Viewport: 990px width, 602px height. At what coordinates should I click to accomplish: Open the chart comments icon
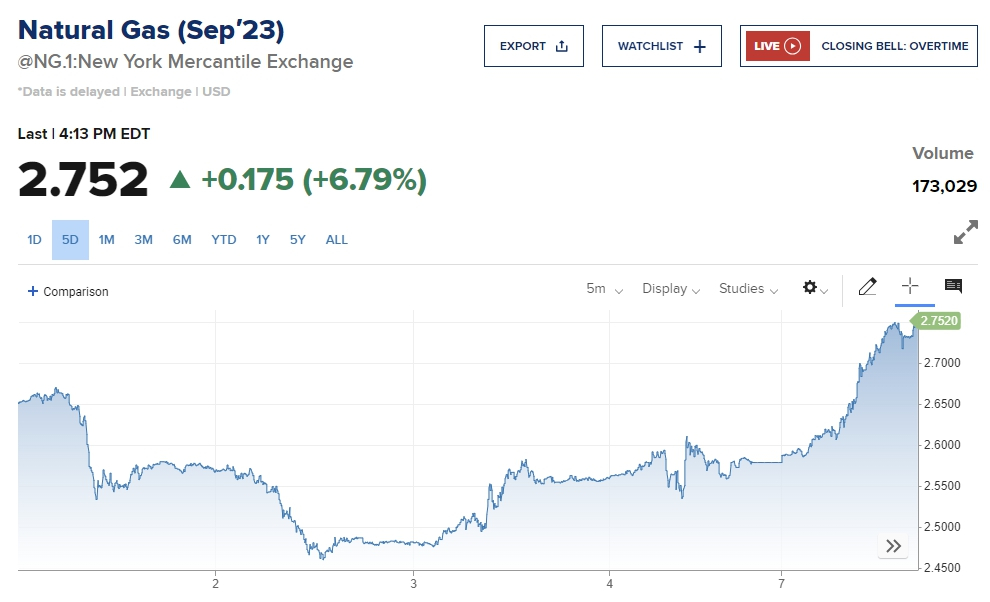(x=953, y=287)
